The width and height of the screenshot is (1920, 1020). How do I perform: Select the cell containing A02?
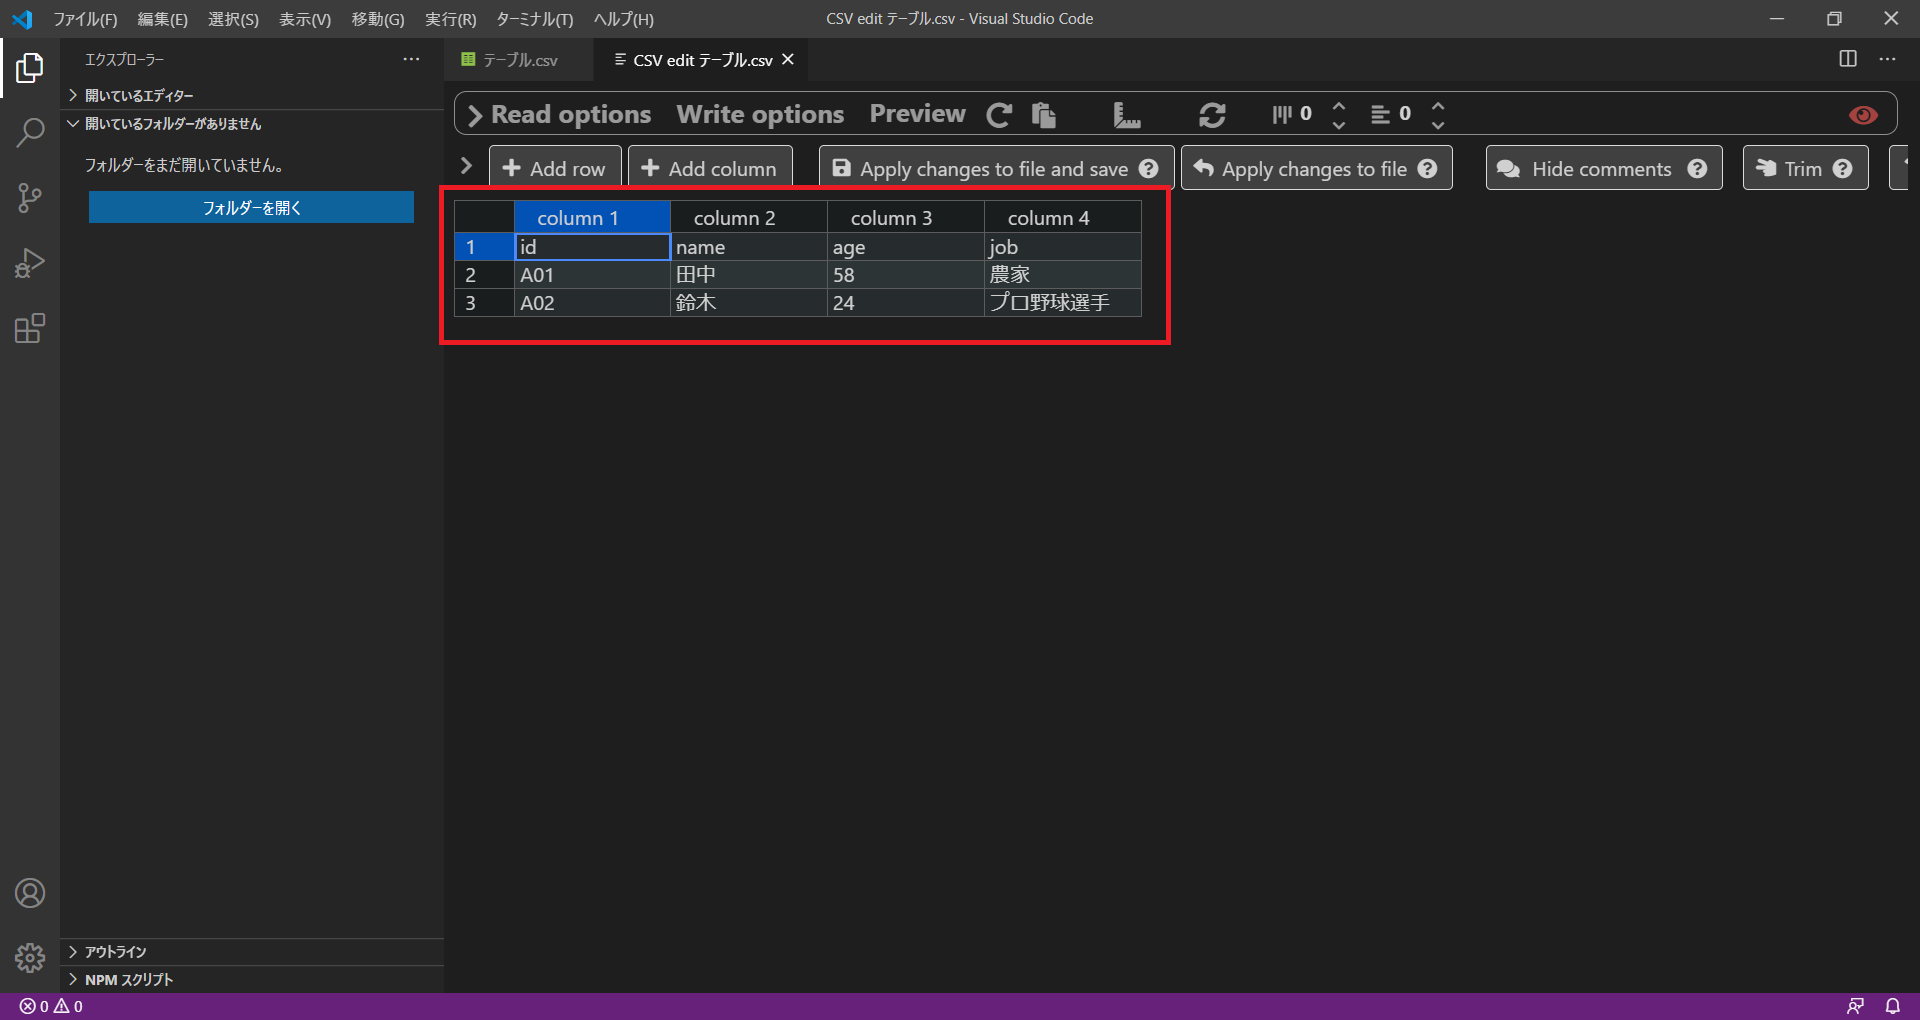tap(592, 303)
